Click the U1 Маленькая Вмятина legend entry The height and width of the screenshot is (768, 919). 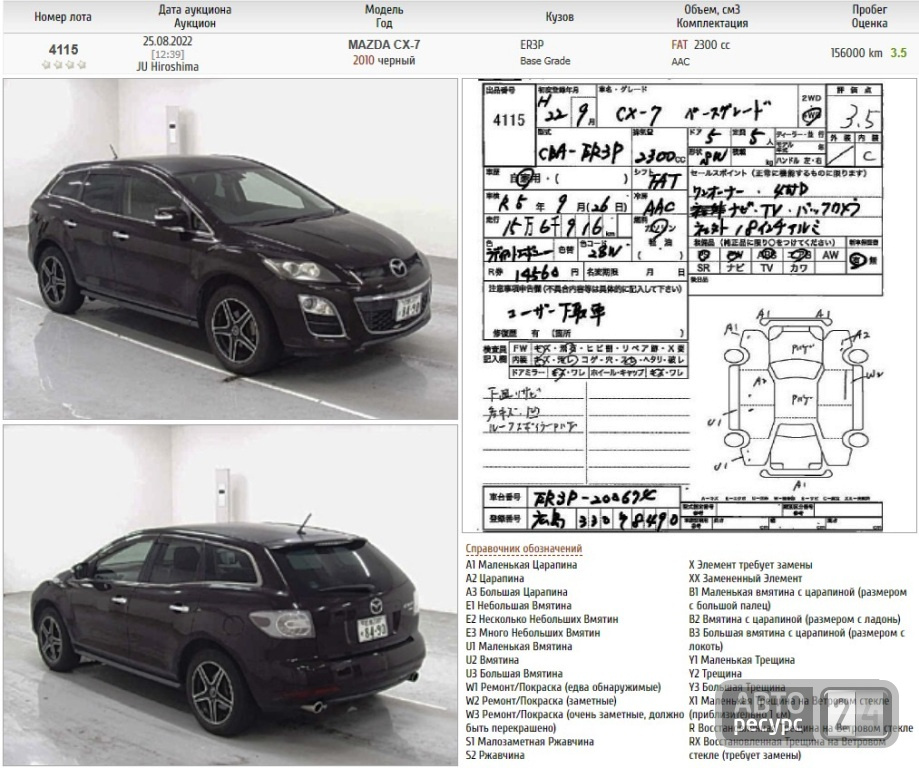(x=519, y=647)
